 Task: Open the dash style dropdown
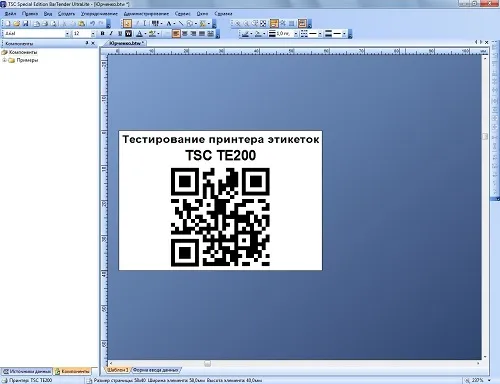click(320, 34)
